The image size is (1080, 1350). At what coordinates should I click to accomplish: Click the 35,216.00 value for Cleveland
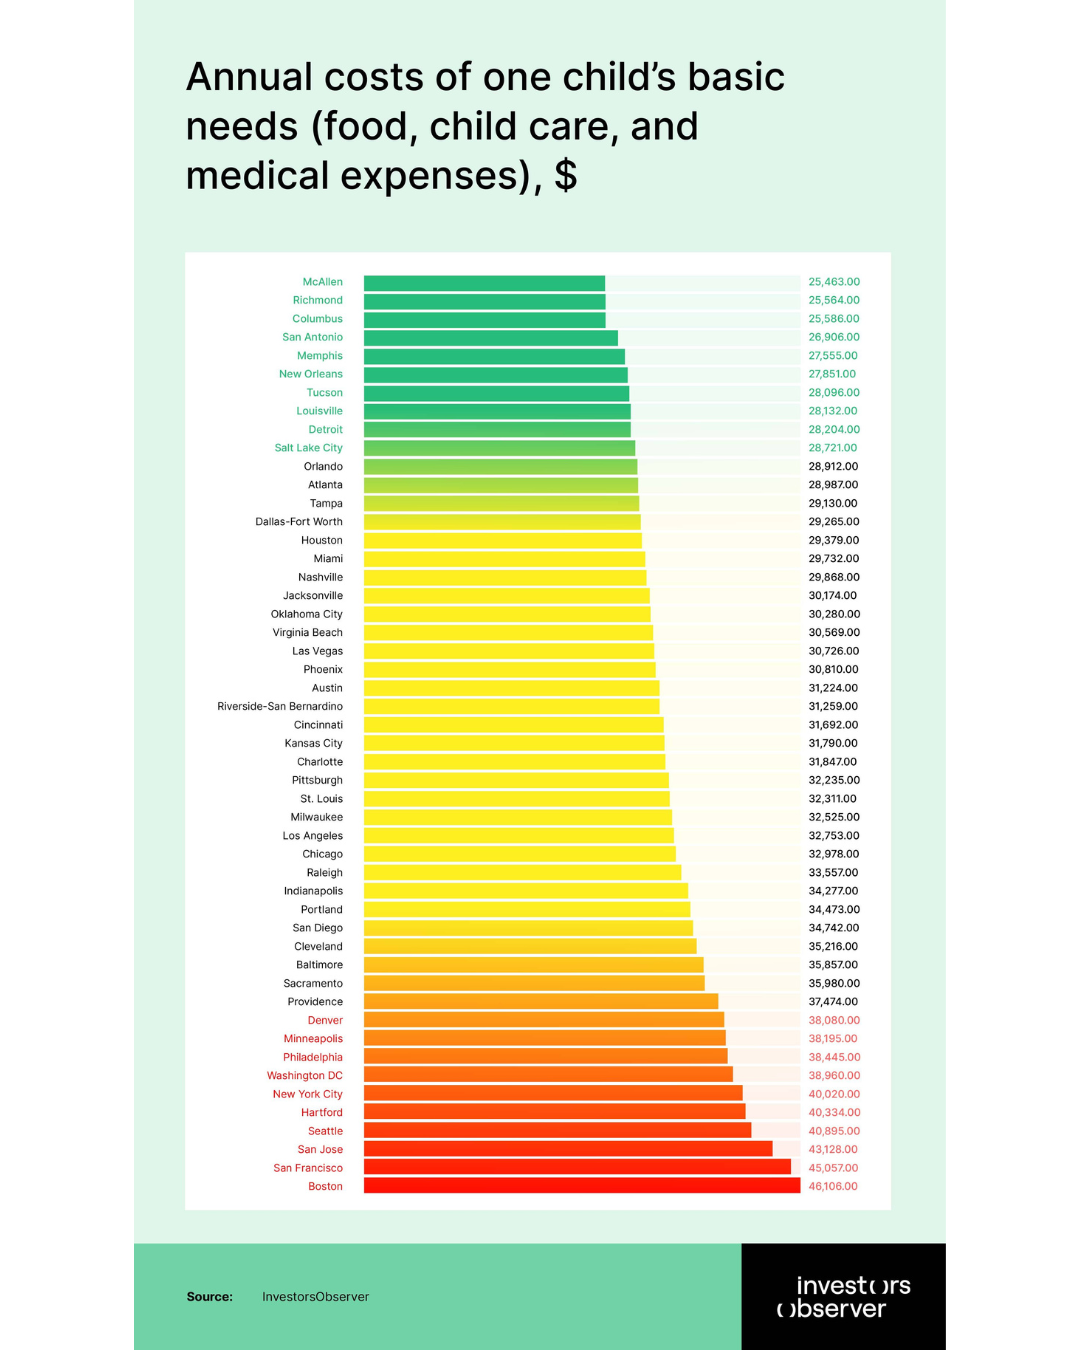[833, 947]
